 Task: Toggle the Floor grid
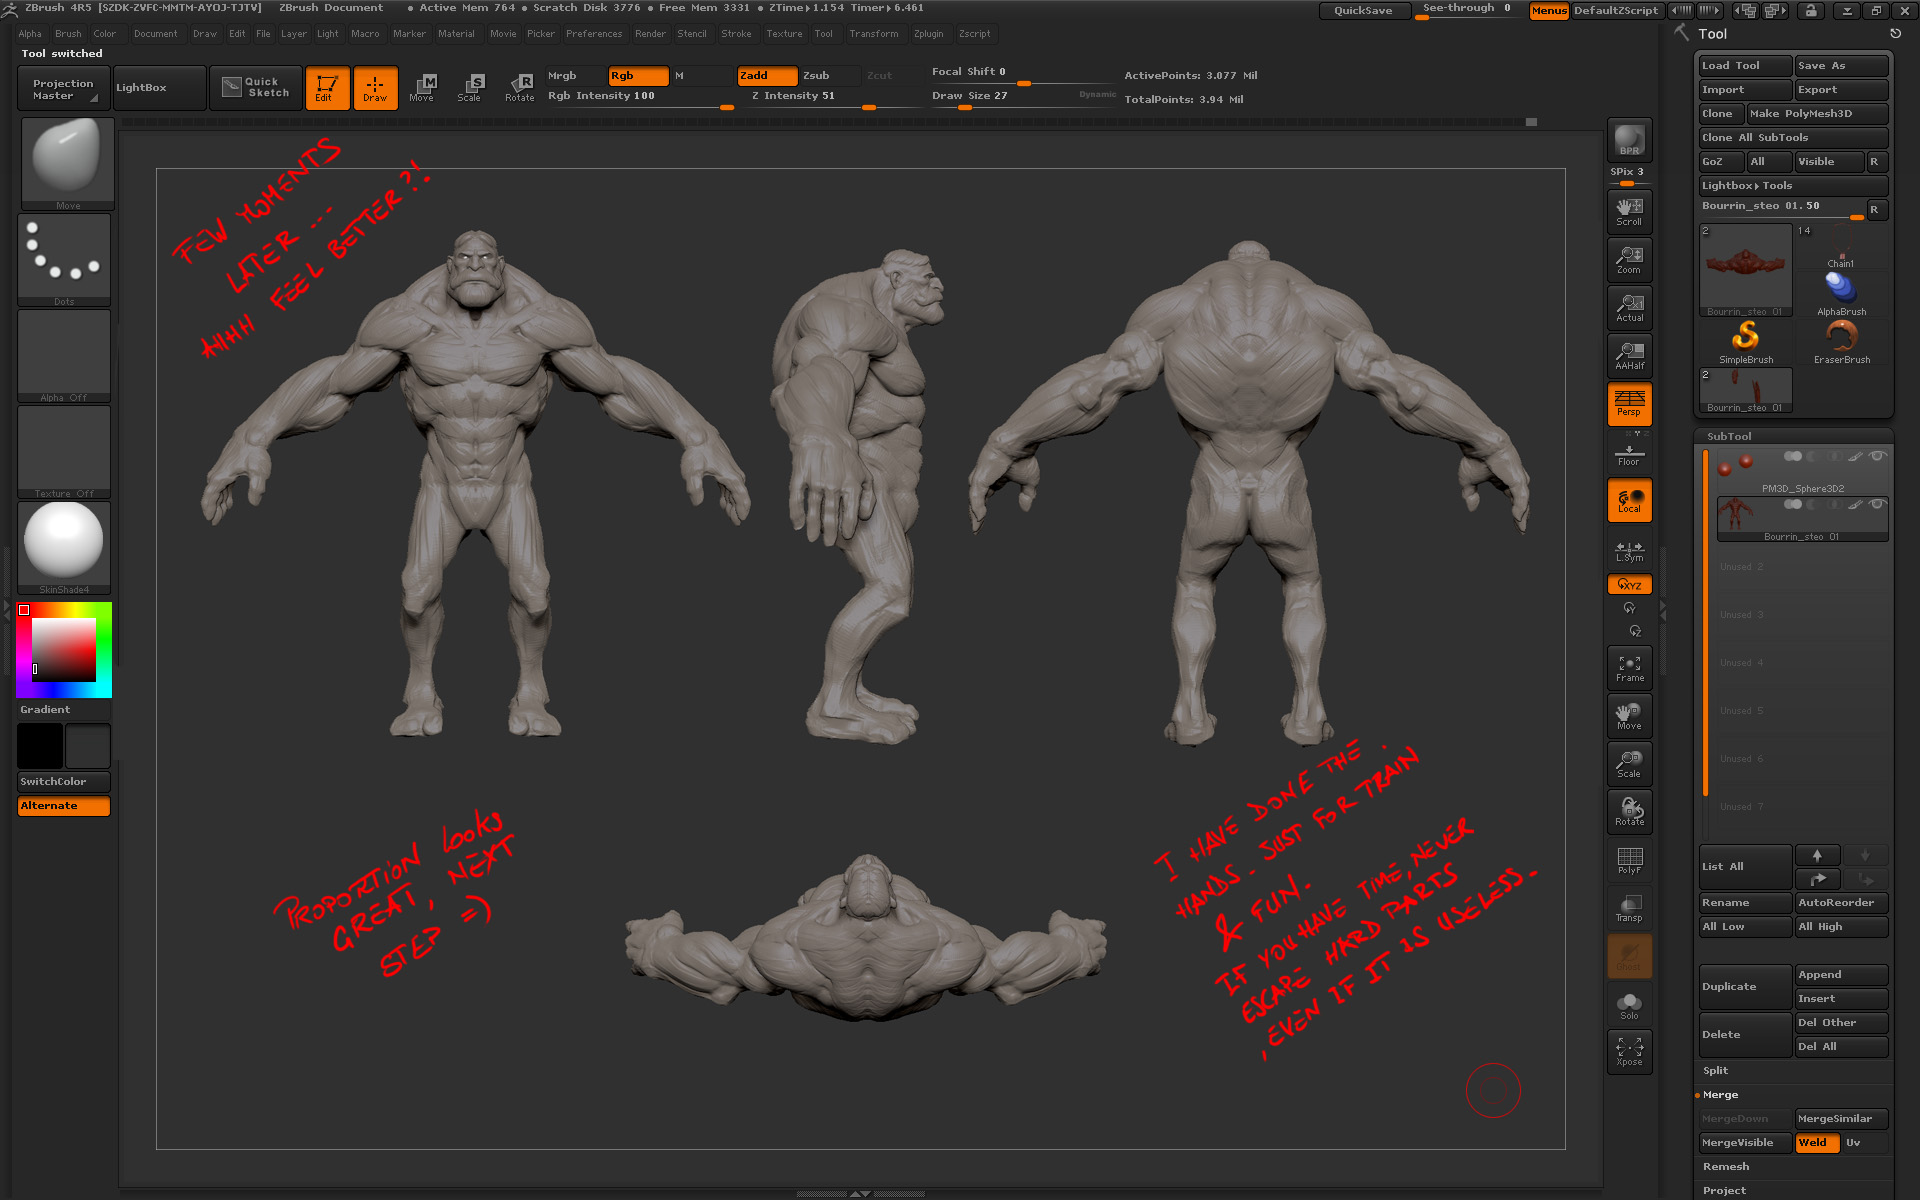coord(1629,455)
